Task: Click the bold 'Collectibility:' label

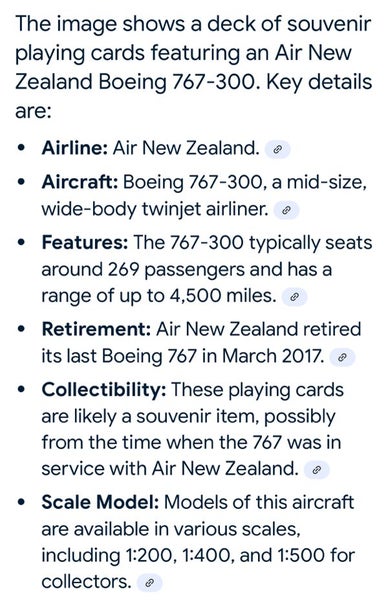Action: (x=104, y=390)
